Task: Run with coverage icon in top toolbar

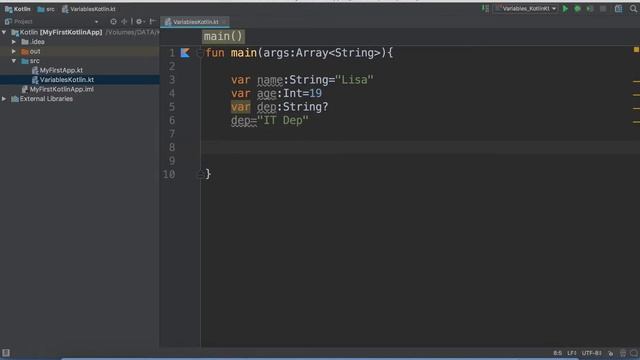Action: 590,9
